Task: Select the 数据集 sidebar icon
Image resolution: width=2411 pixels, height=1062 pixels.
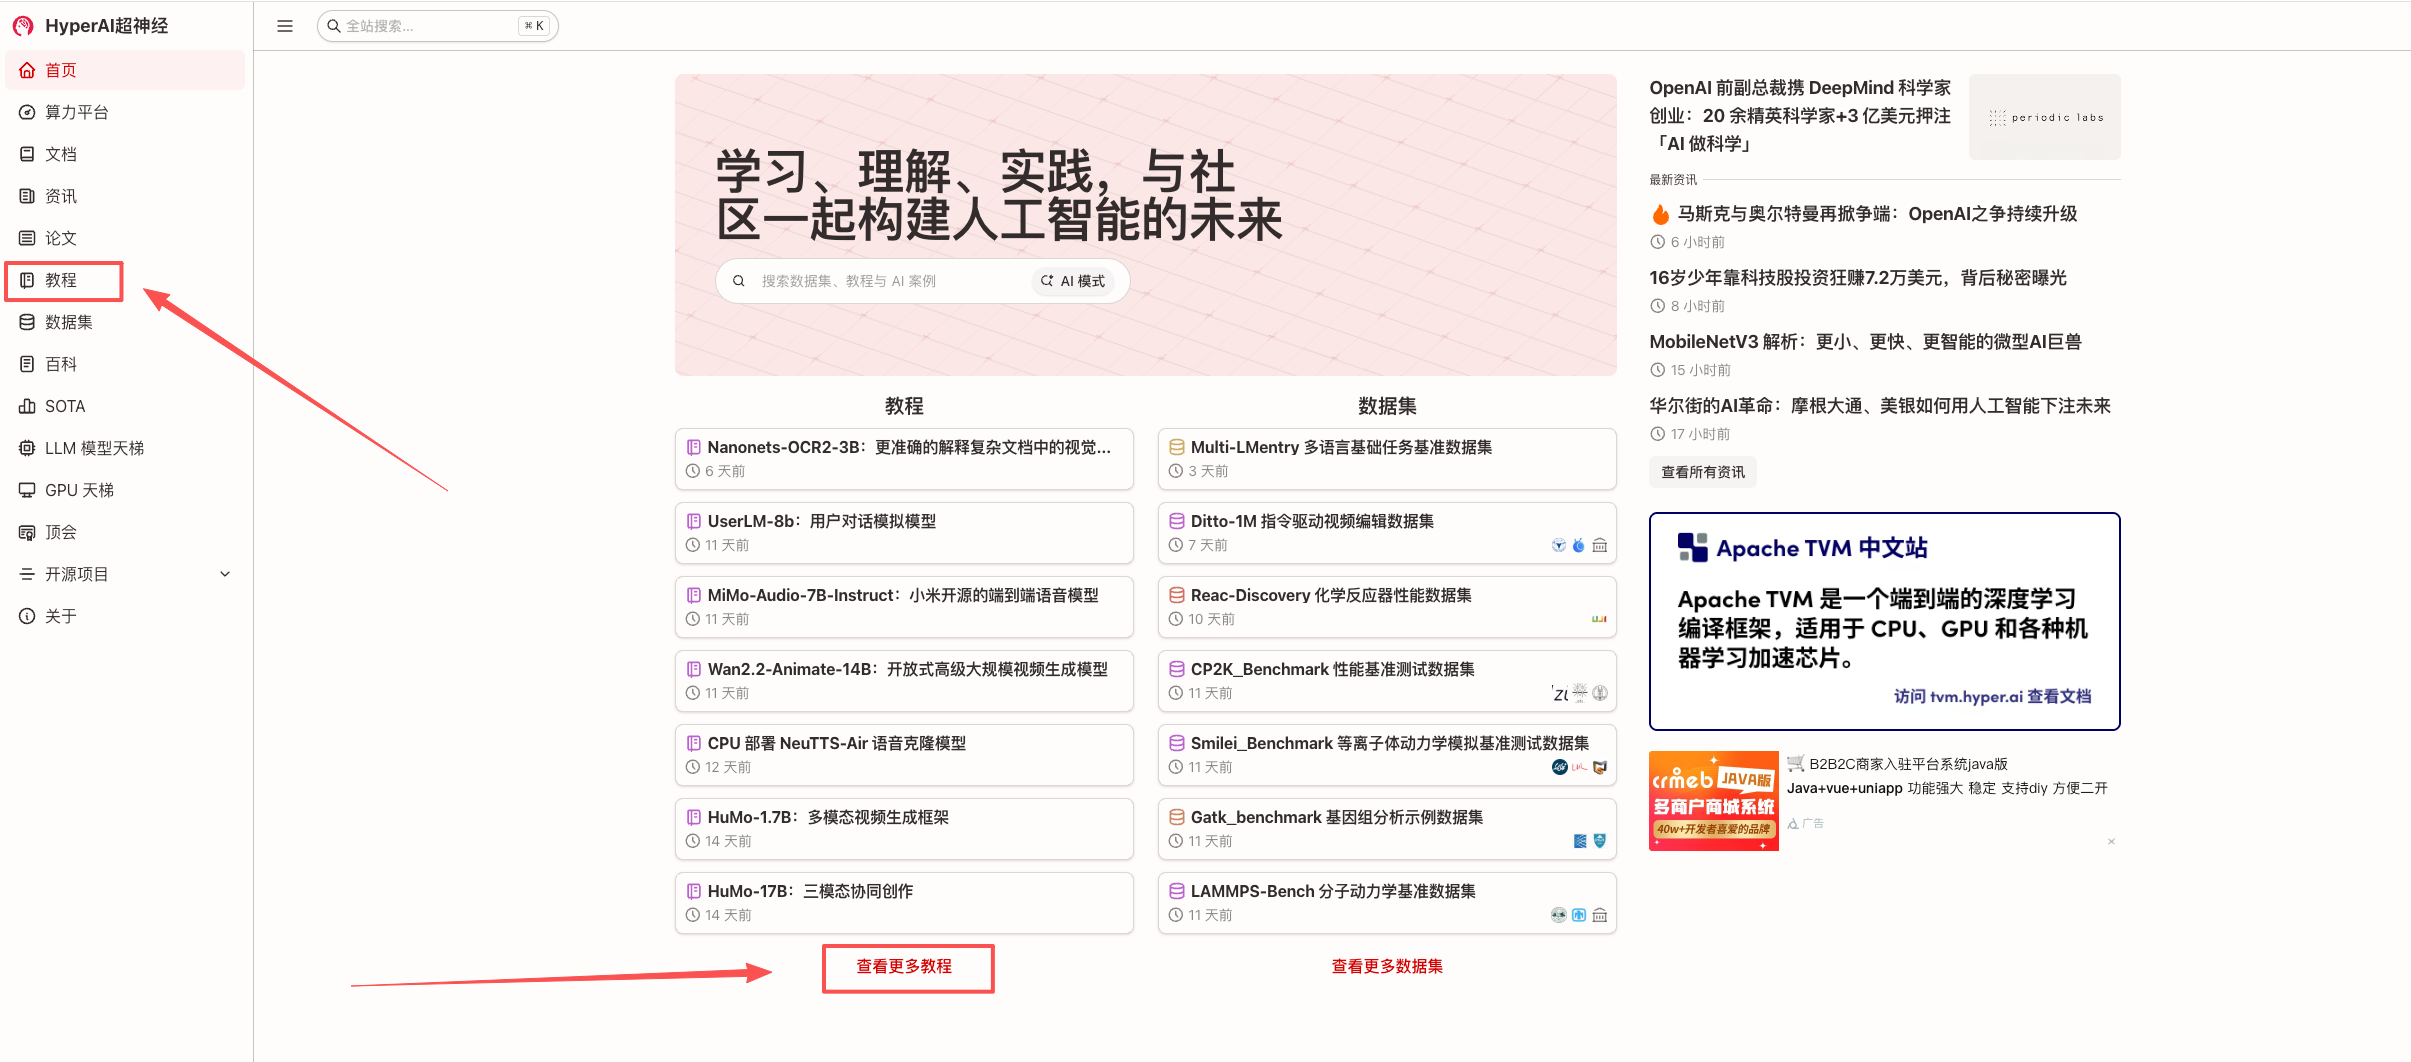Action: (x=27, y=321)
